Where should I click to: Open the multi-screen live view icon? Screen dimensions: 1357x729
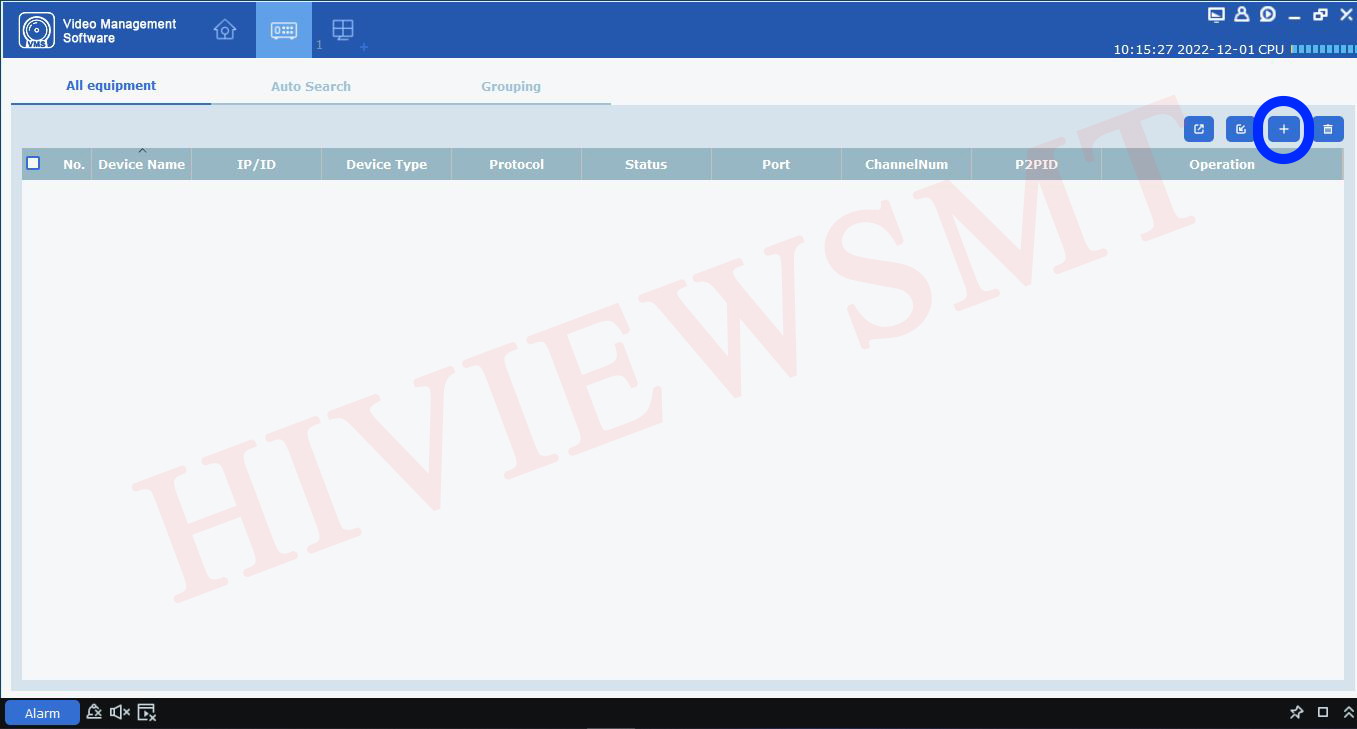[x=343, y=30]
